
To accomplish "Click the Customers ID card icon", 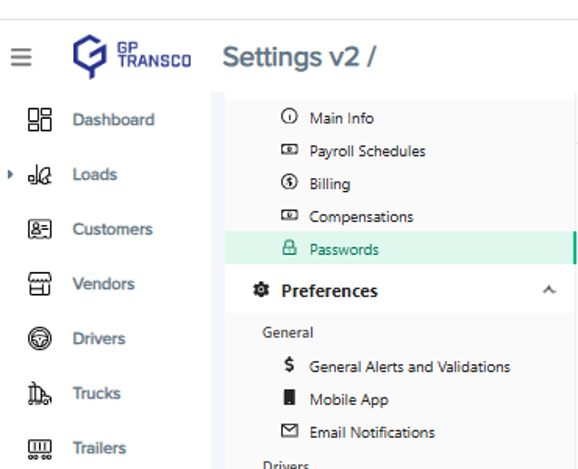I will (x=40, y=229).
